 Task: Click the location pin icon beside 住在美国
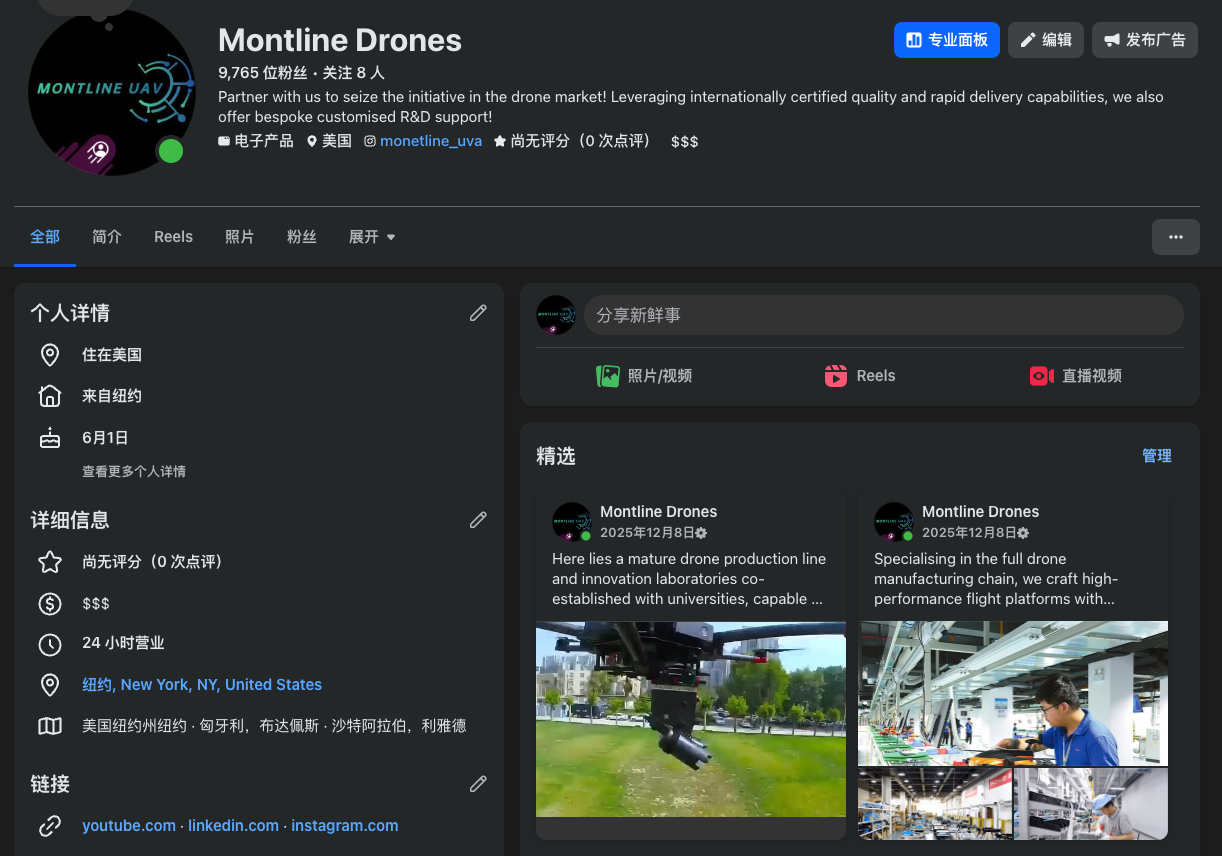click(50, 355)
